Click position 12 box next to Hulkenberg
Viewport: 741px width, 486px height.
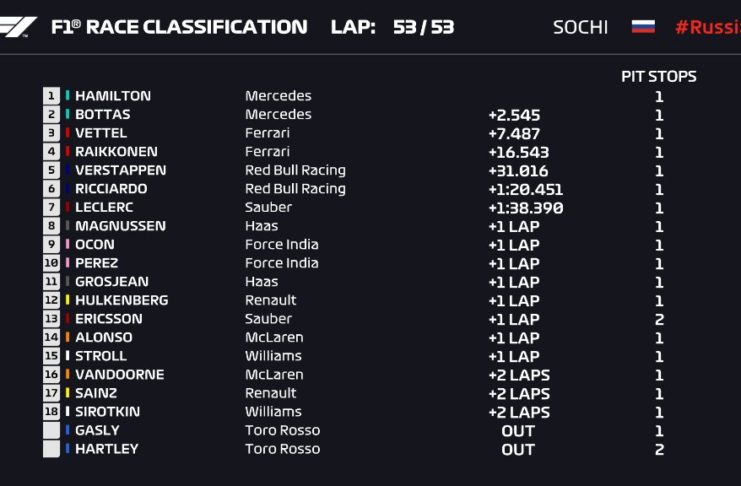[x=51, y=300]
